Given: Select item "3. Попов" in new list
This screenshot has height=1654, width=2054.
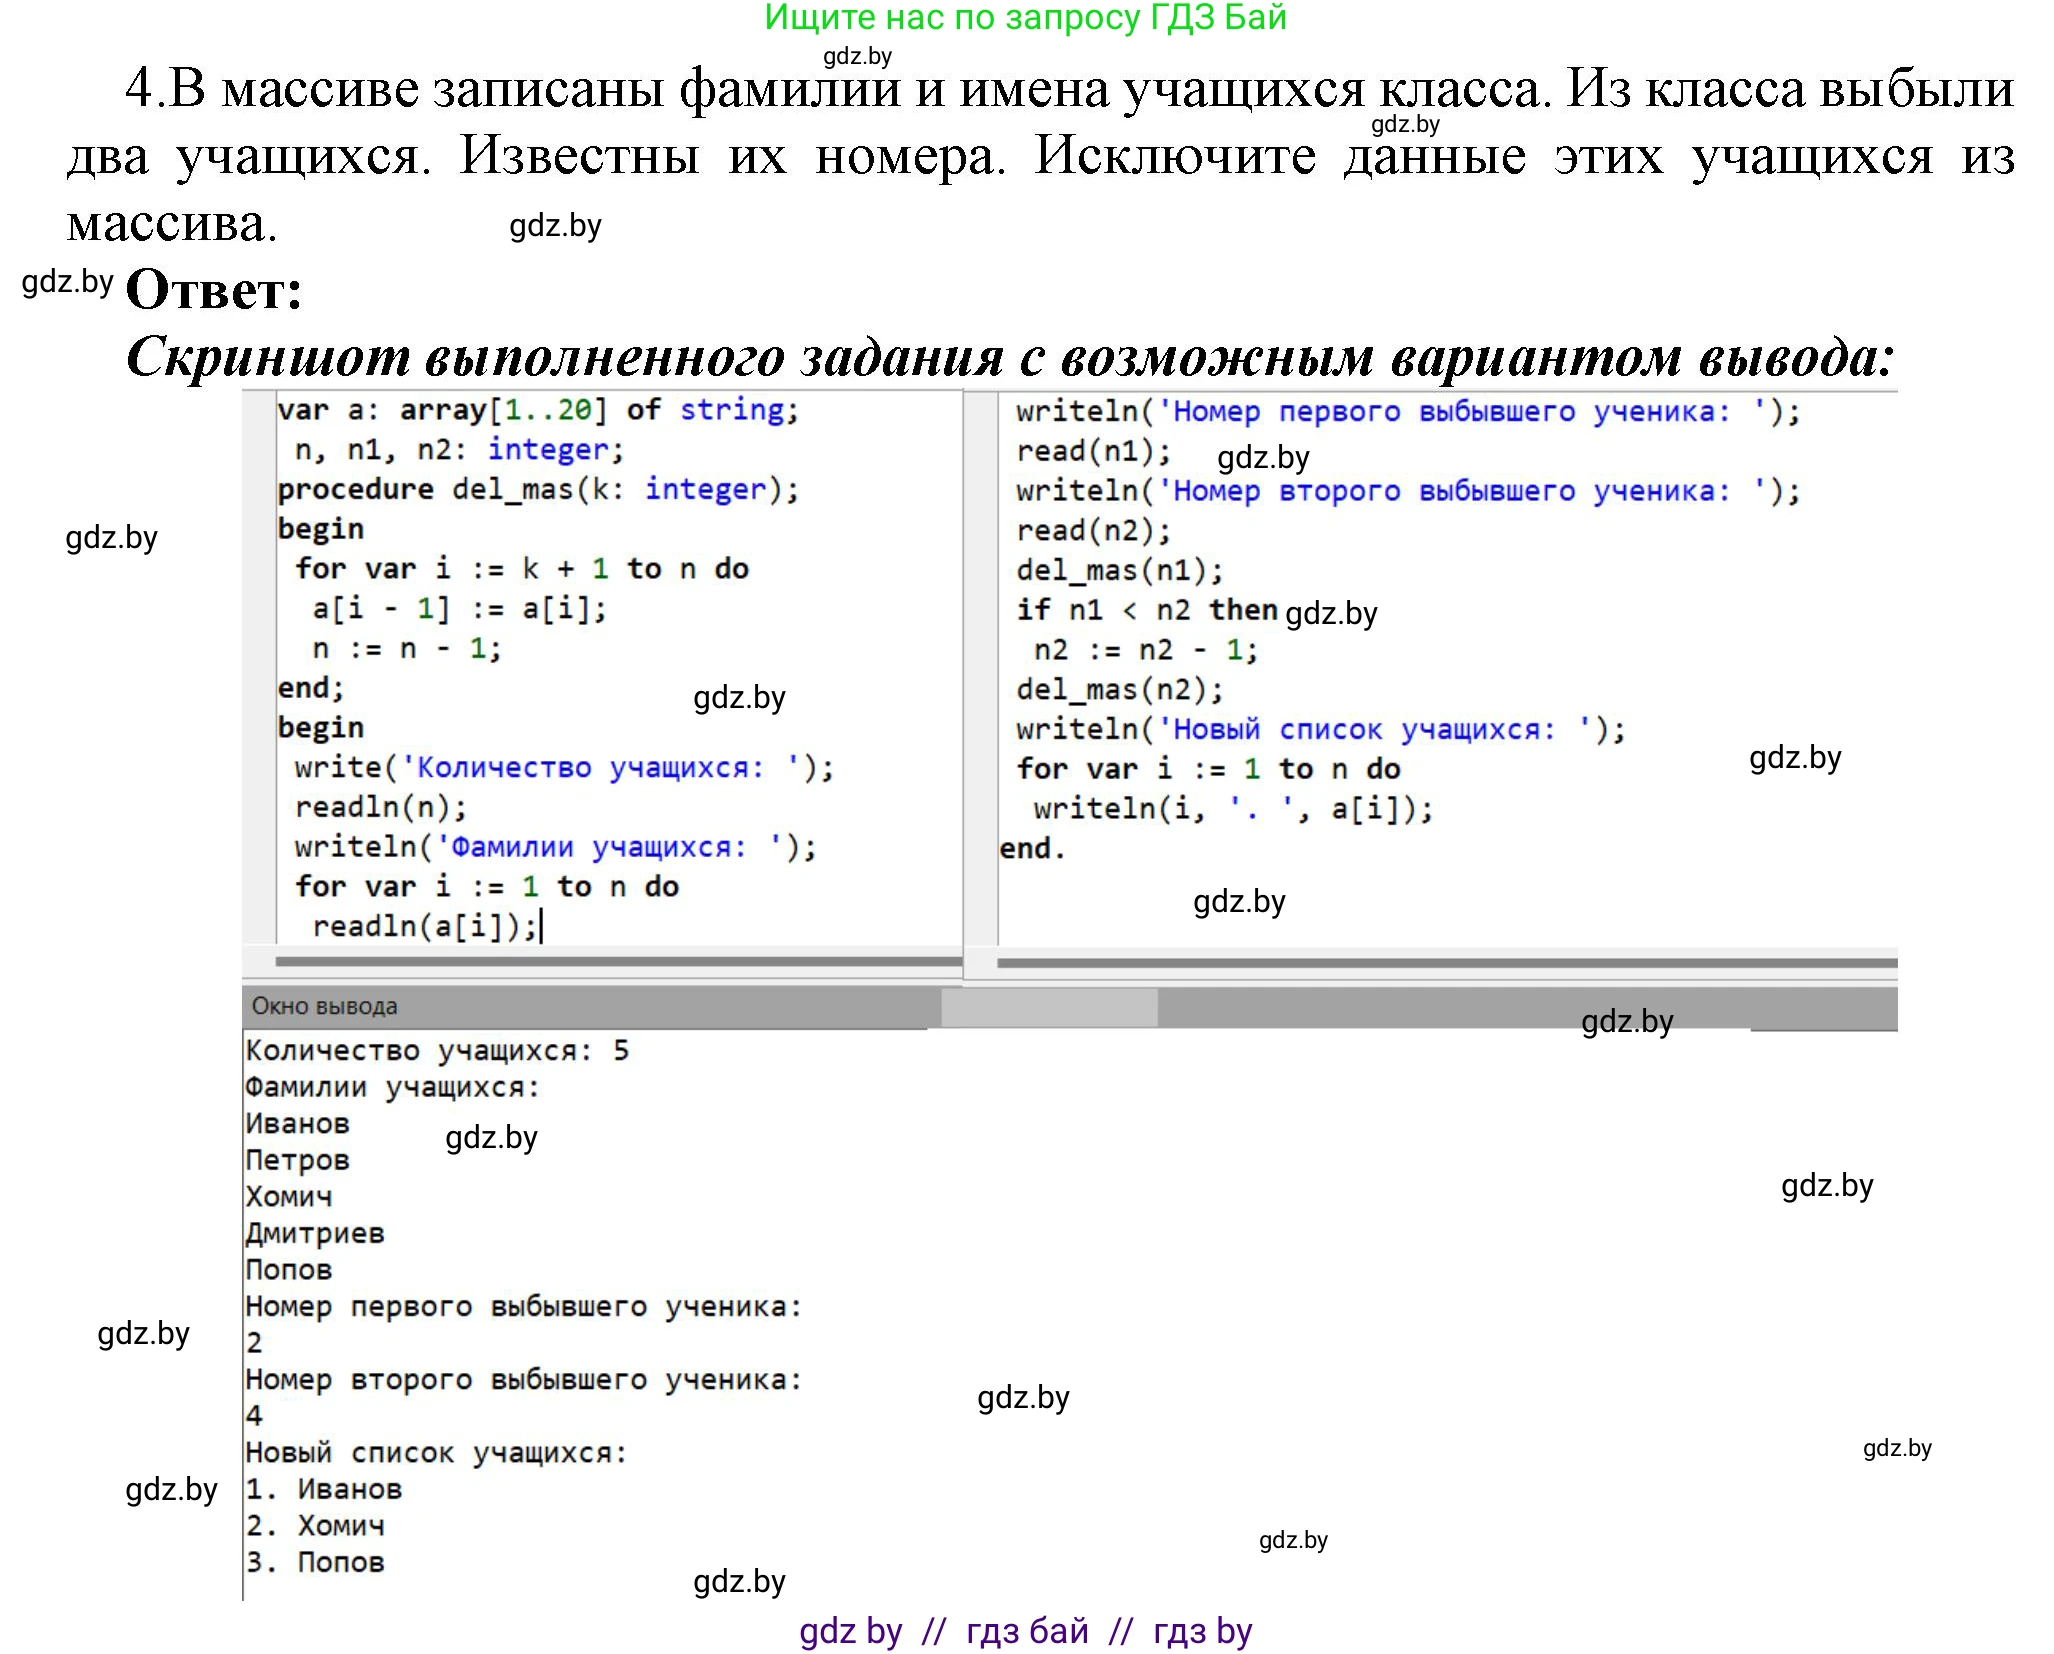Looking at the screenshot, I should point(315,1561).
